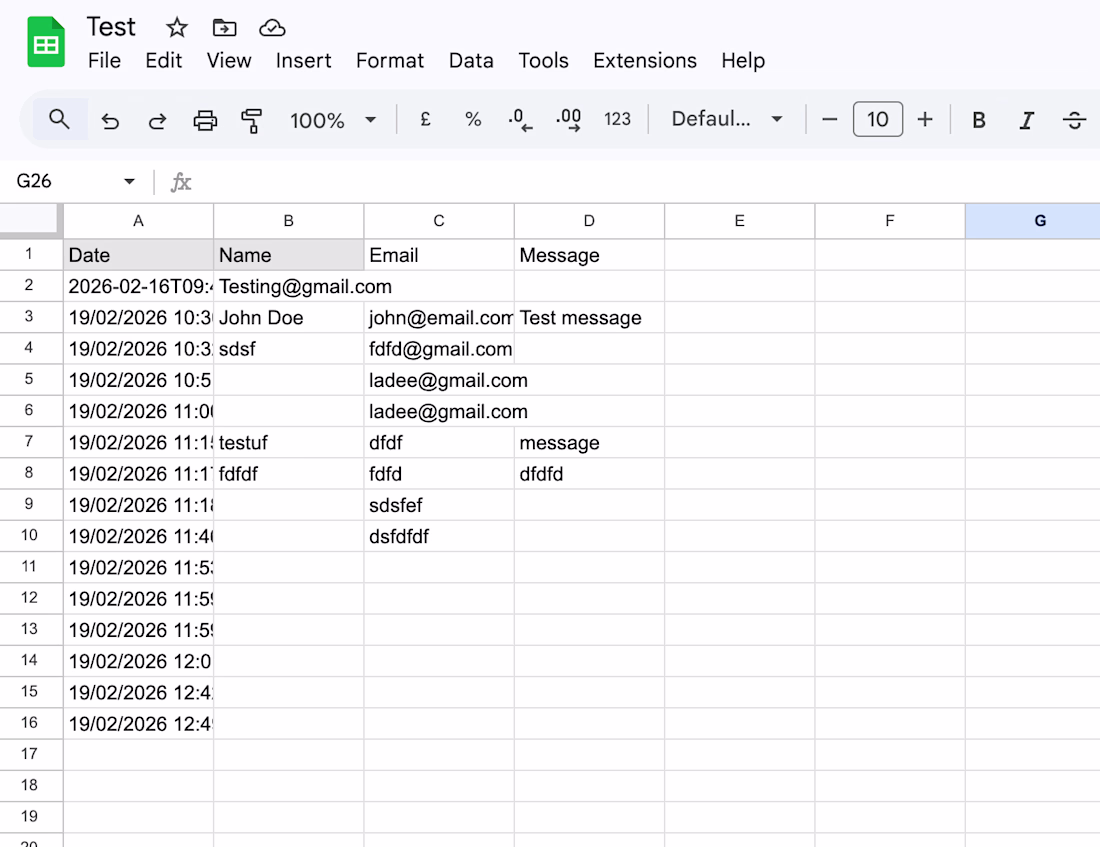Click the Date header cell
The width and height of the screenshot is (1100, 847).
(138, 255)
